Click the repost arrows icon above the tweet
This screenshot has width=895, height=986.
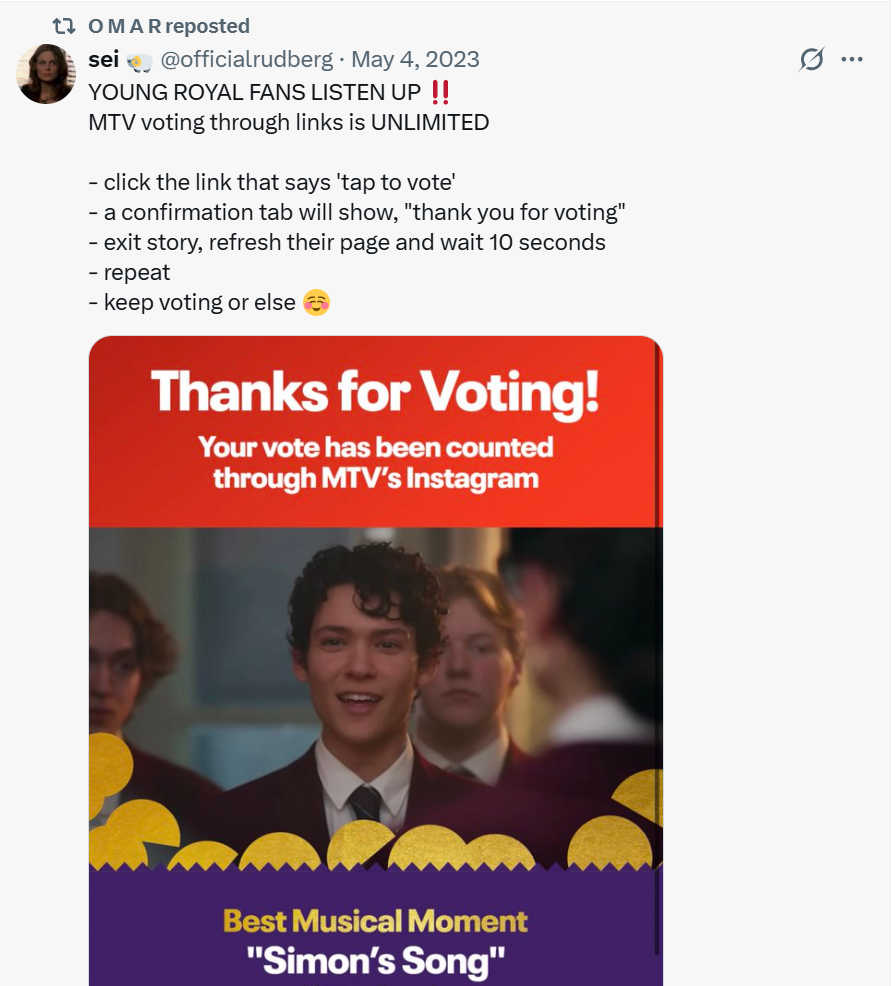[x=63, y=26]
